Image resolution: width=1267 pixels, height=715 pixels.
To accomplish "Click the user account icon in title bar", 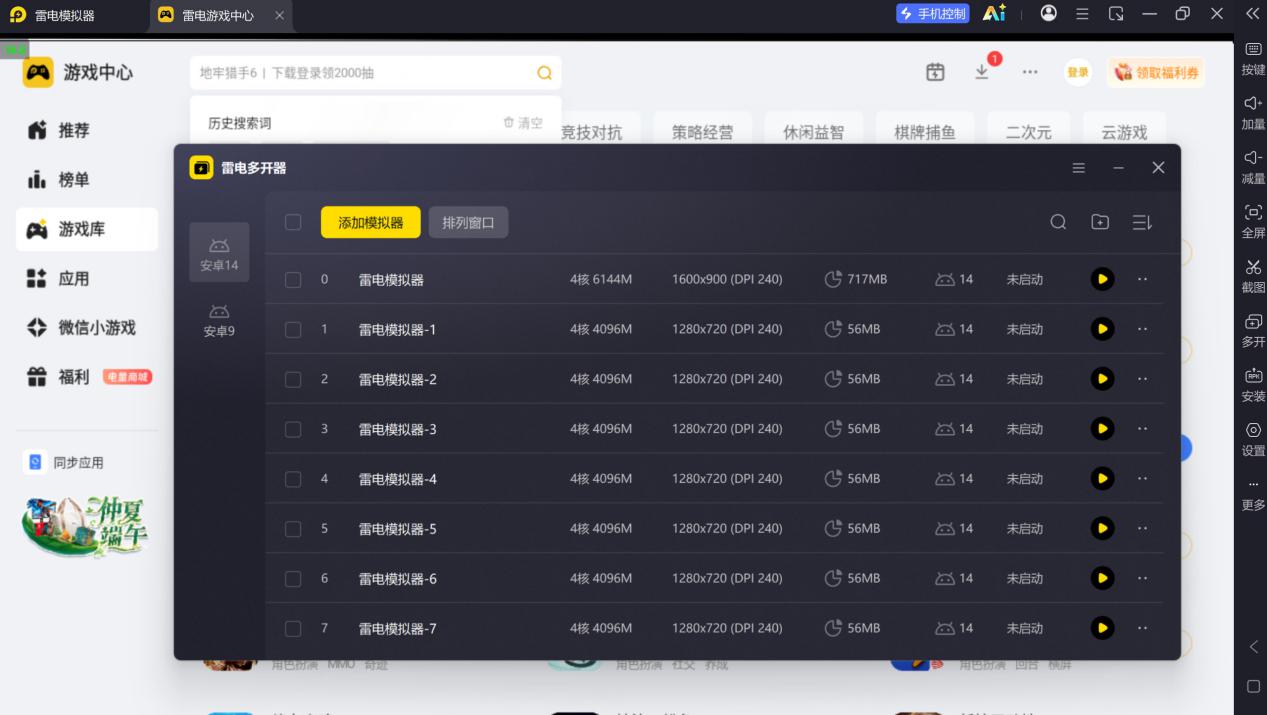I will tap(1048, 13).
